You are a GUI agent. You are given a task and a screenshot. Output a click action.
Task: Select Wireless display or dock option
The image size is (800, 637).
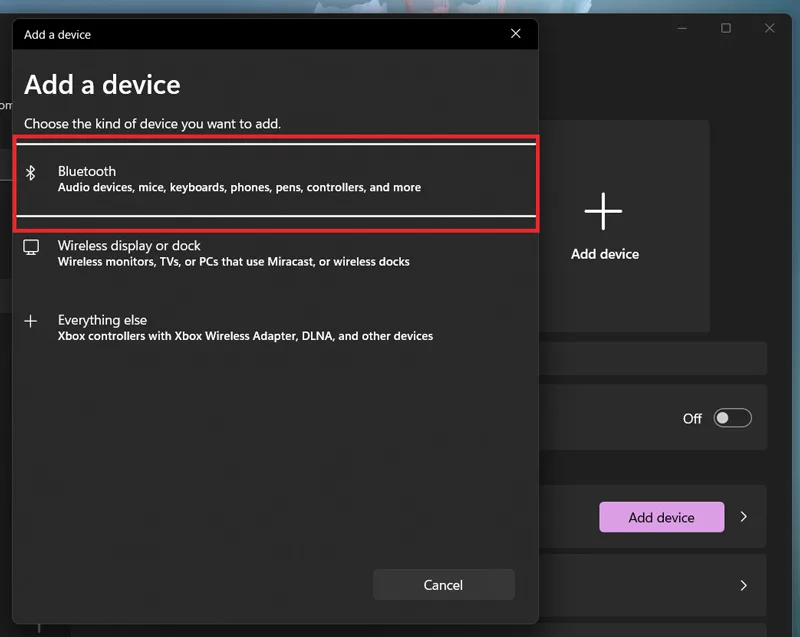(276, 253)
